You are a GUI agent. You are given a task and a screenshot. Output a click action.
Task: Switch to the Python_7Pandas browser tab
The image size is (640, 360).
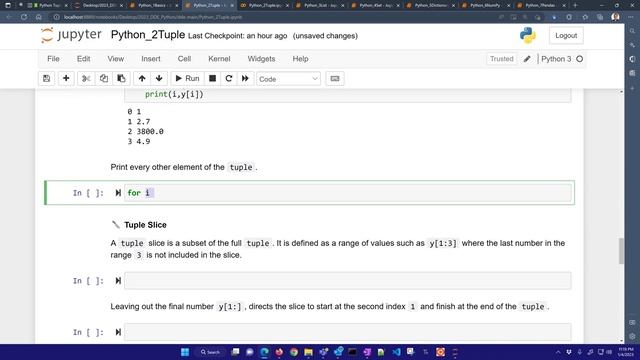541,5
